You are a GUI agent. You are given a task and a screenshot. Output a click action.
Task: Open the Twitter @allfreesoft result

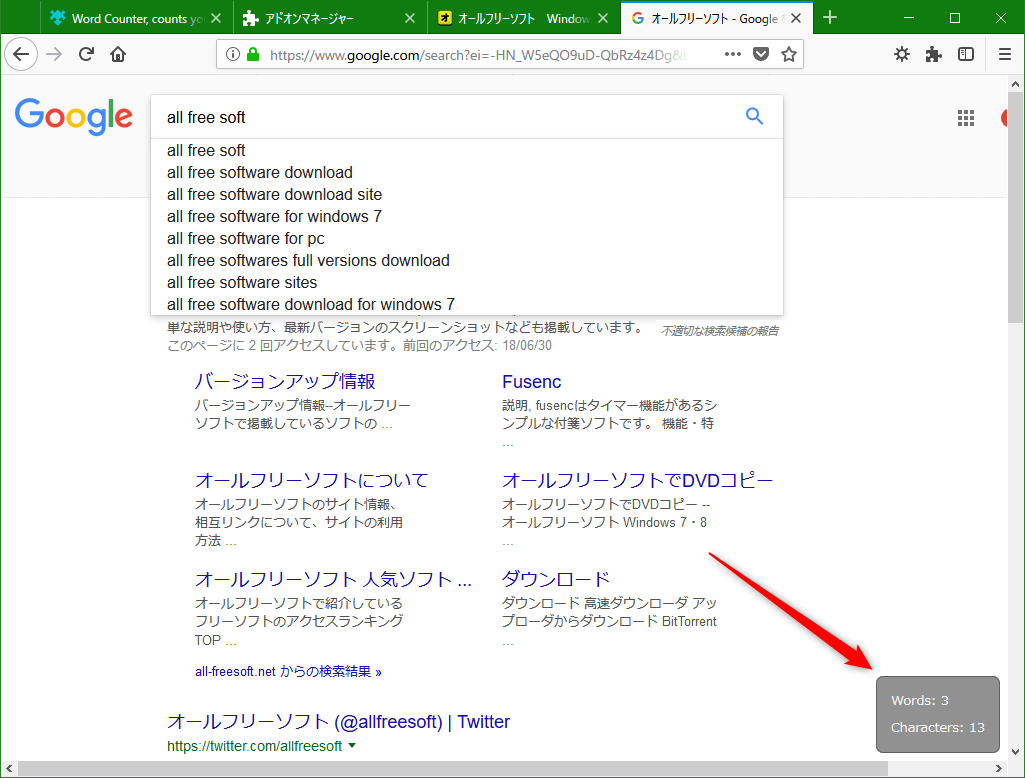tap(339, 722)
